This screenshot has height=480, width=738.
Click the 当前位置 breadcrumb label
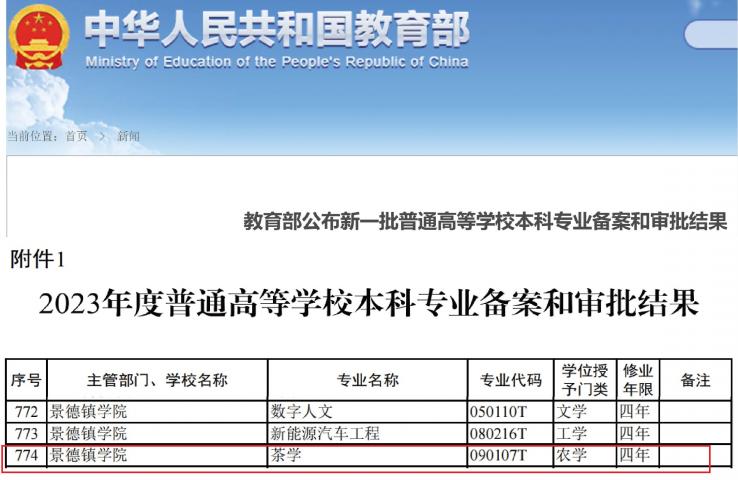point(32,136)
